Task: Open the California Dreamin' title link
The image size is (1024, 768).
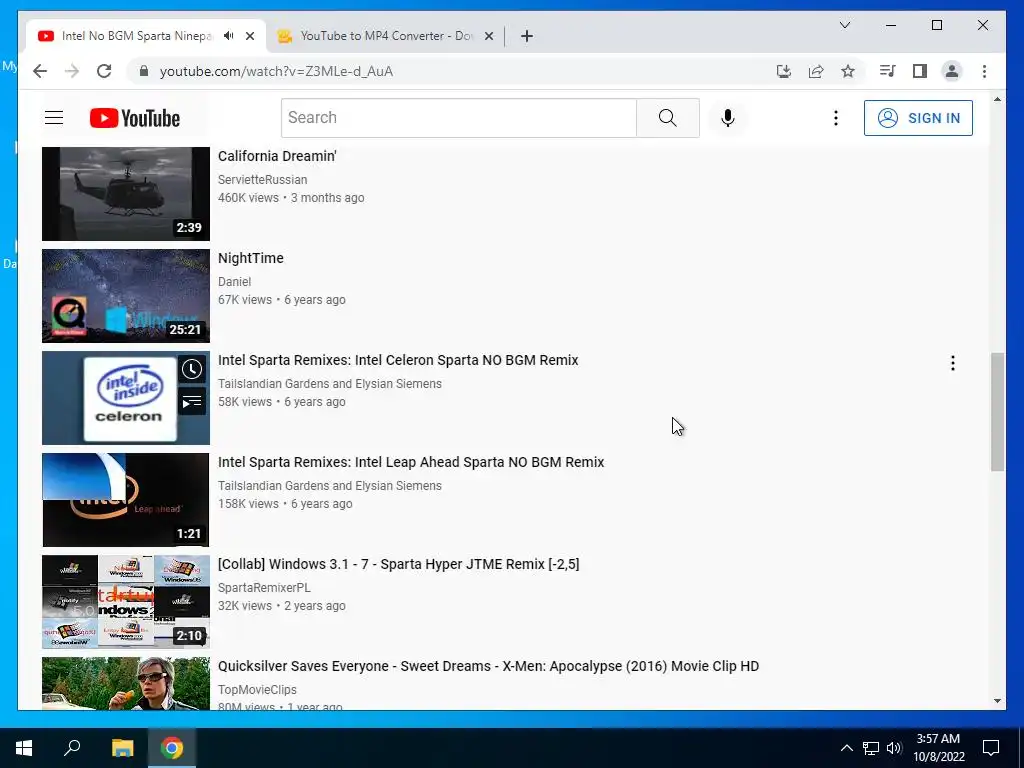Action: coord(277,157)
